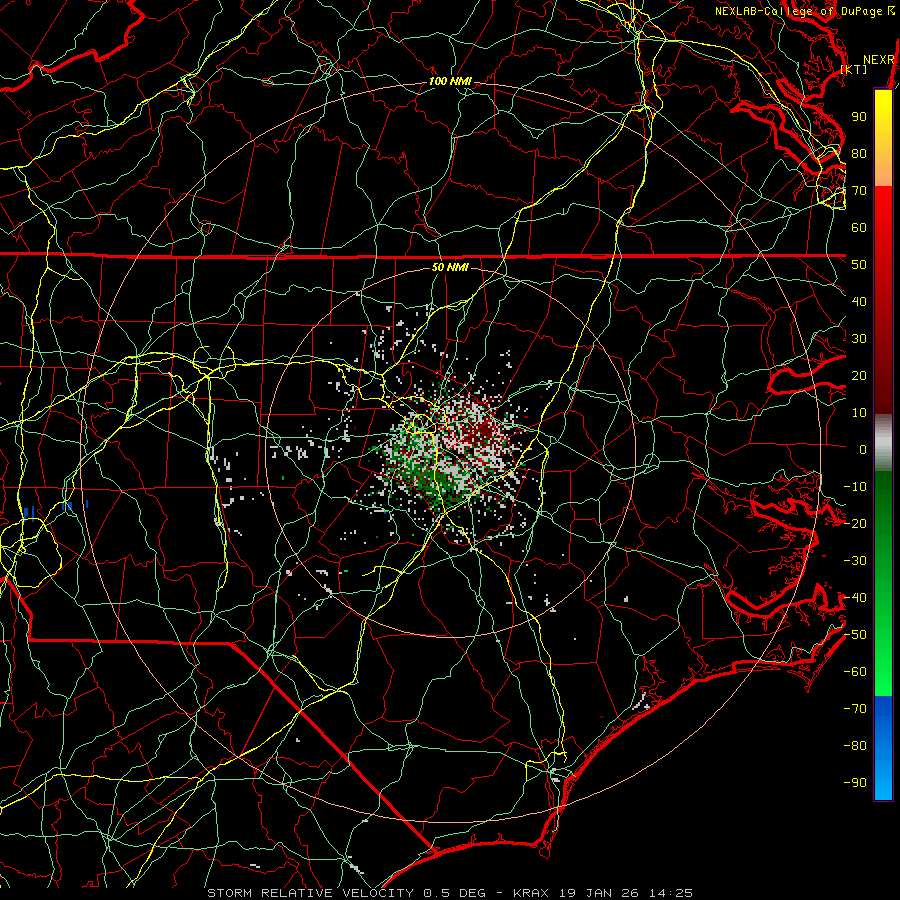Click the [KT] units label above color bar

(x=854, y=69)
